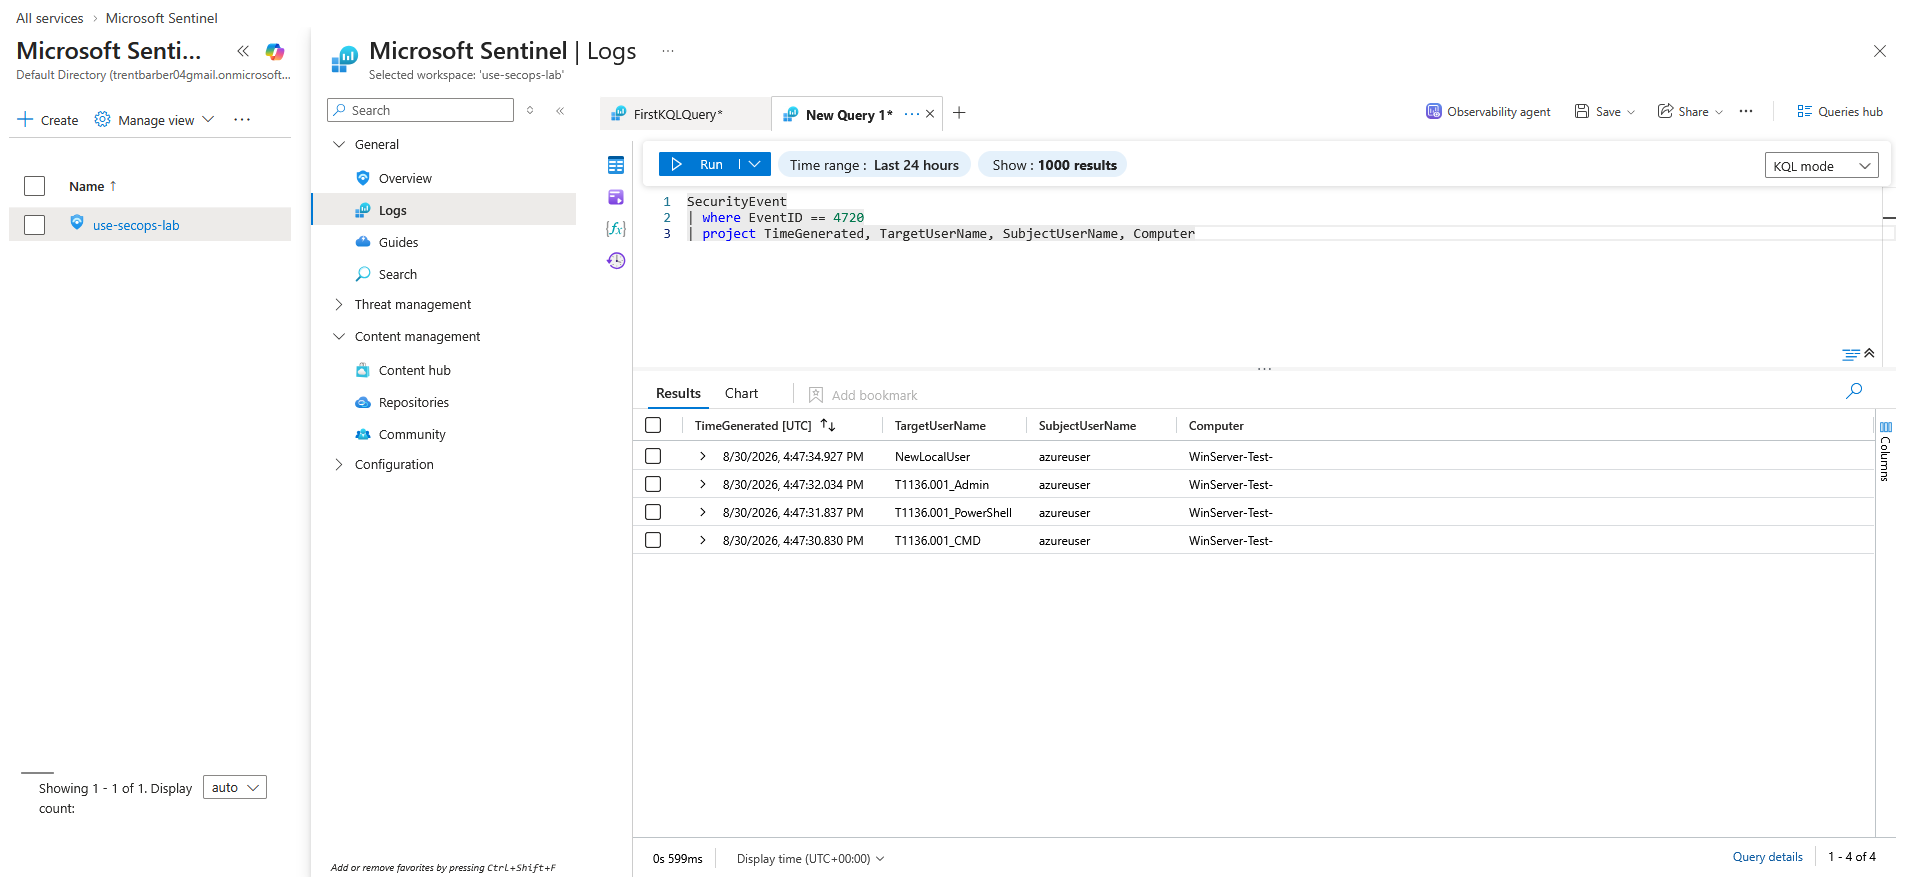Open the Query details link

point(1767,857)
